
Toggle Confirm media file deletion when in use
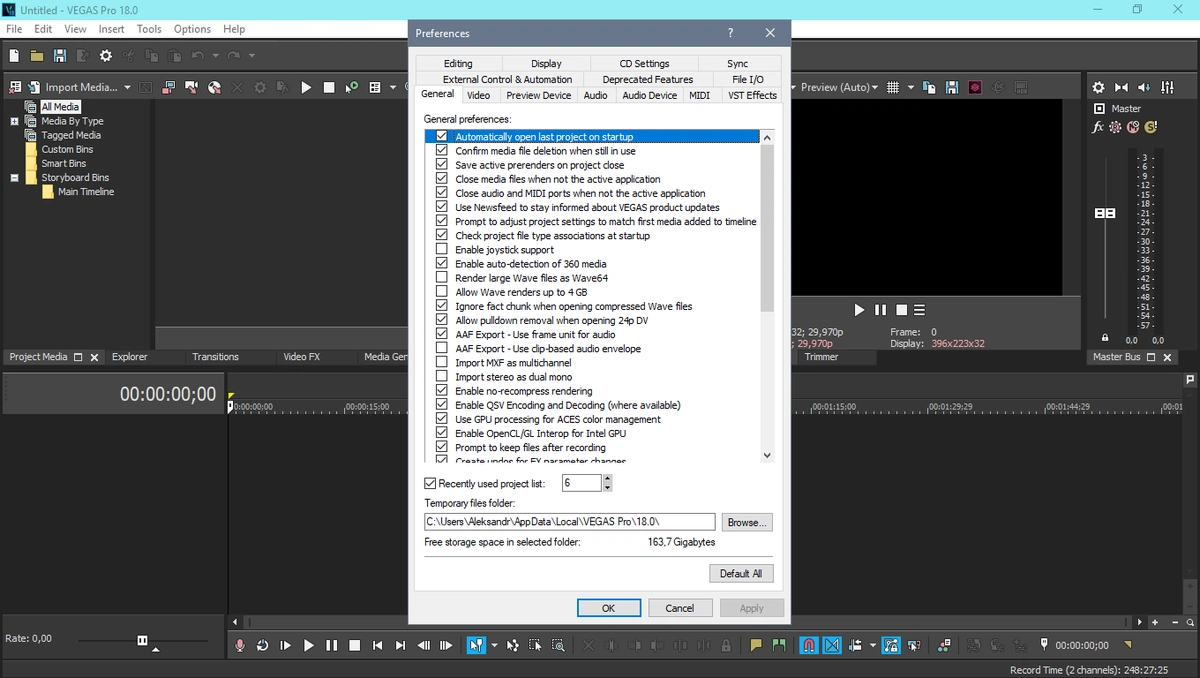click(442, 150)
